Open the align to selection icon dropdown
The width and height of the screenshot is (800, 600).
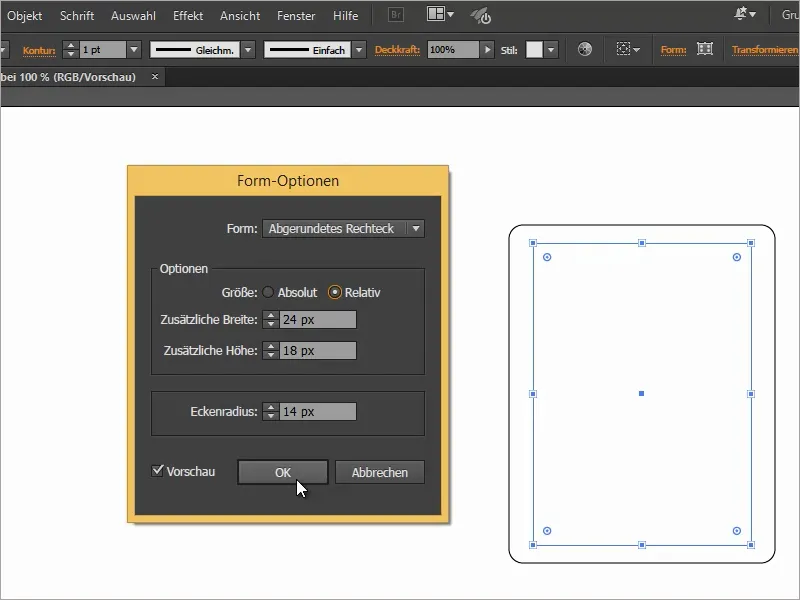click(628, 49)
